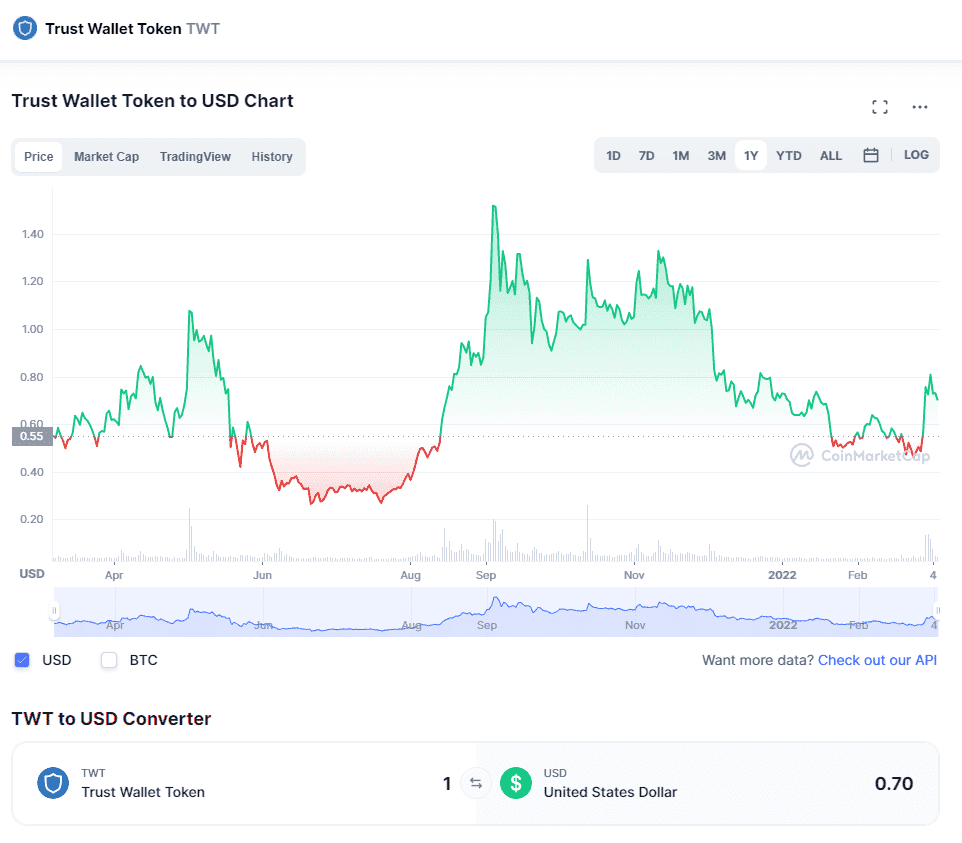The image size is (962, 843).
Task: Open the chart fullscreen view
Action: point(879,106)
